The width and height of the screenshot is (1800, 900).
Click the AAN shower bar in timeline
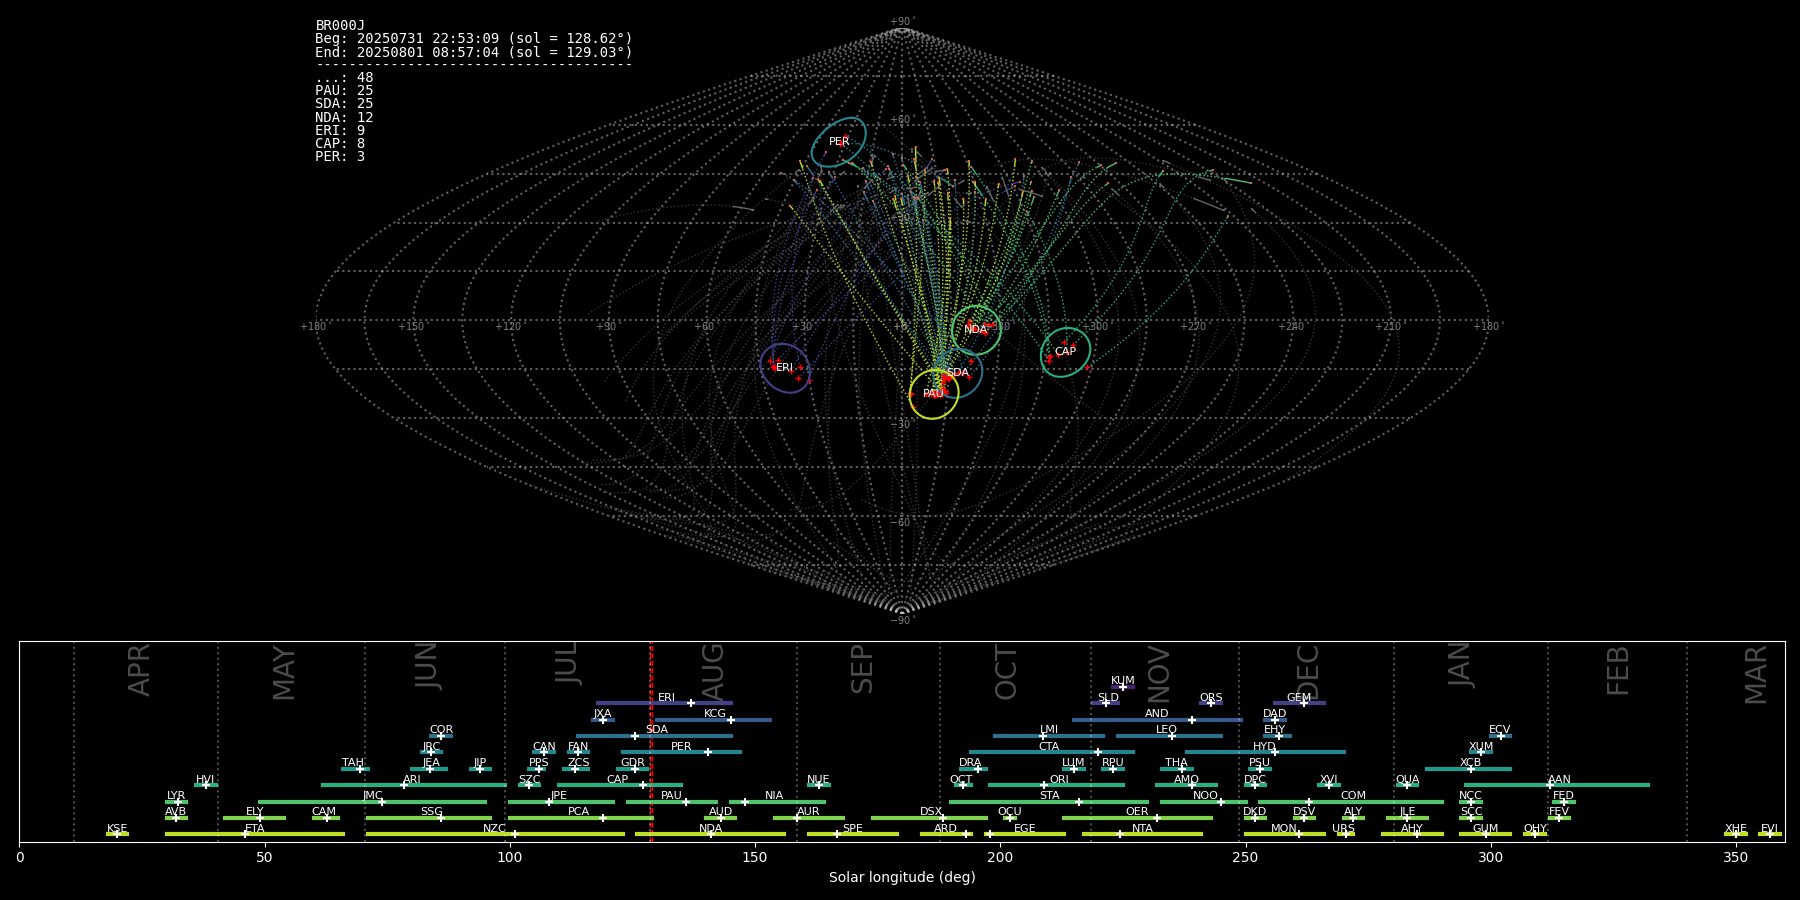click(x=1557, y=785)
